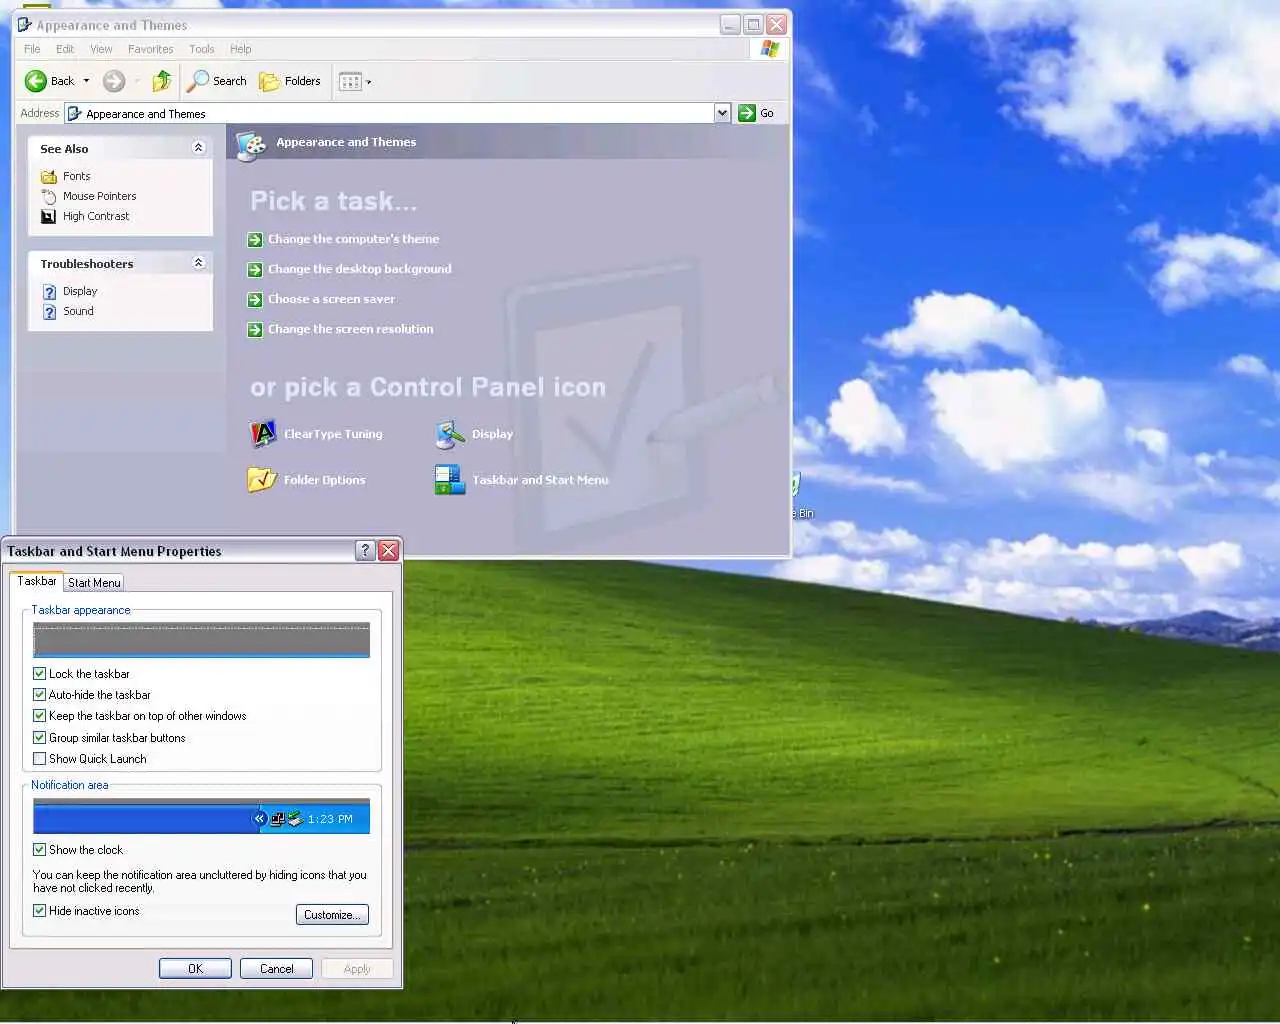Image resolution: width=1280 pixels, height=1024 pixels.
Task: Open High Contrast icon in See Also
Action: pos(48,216)
